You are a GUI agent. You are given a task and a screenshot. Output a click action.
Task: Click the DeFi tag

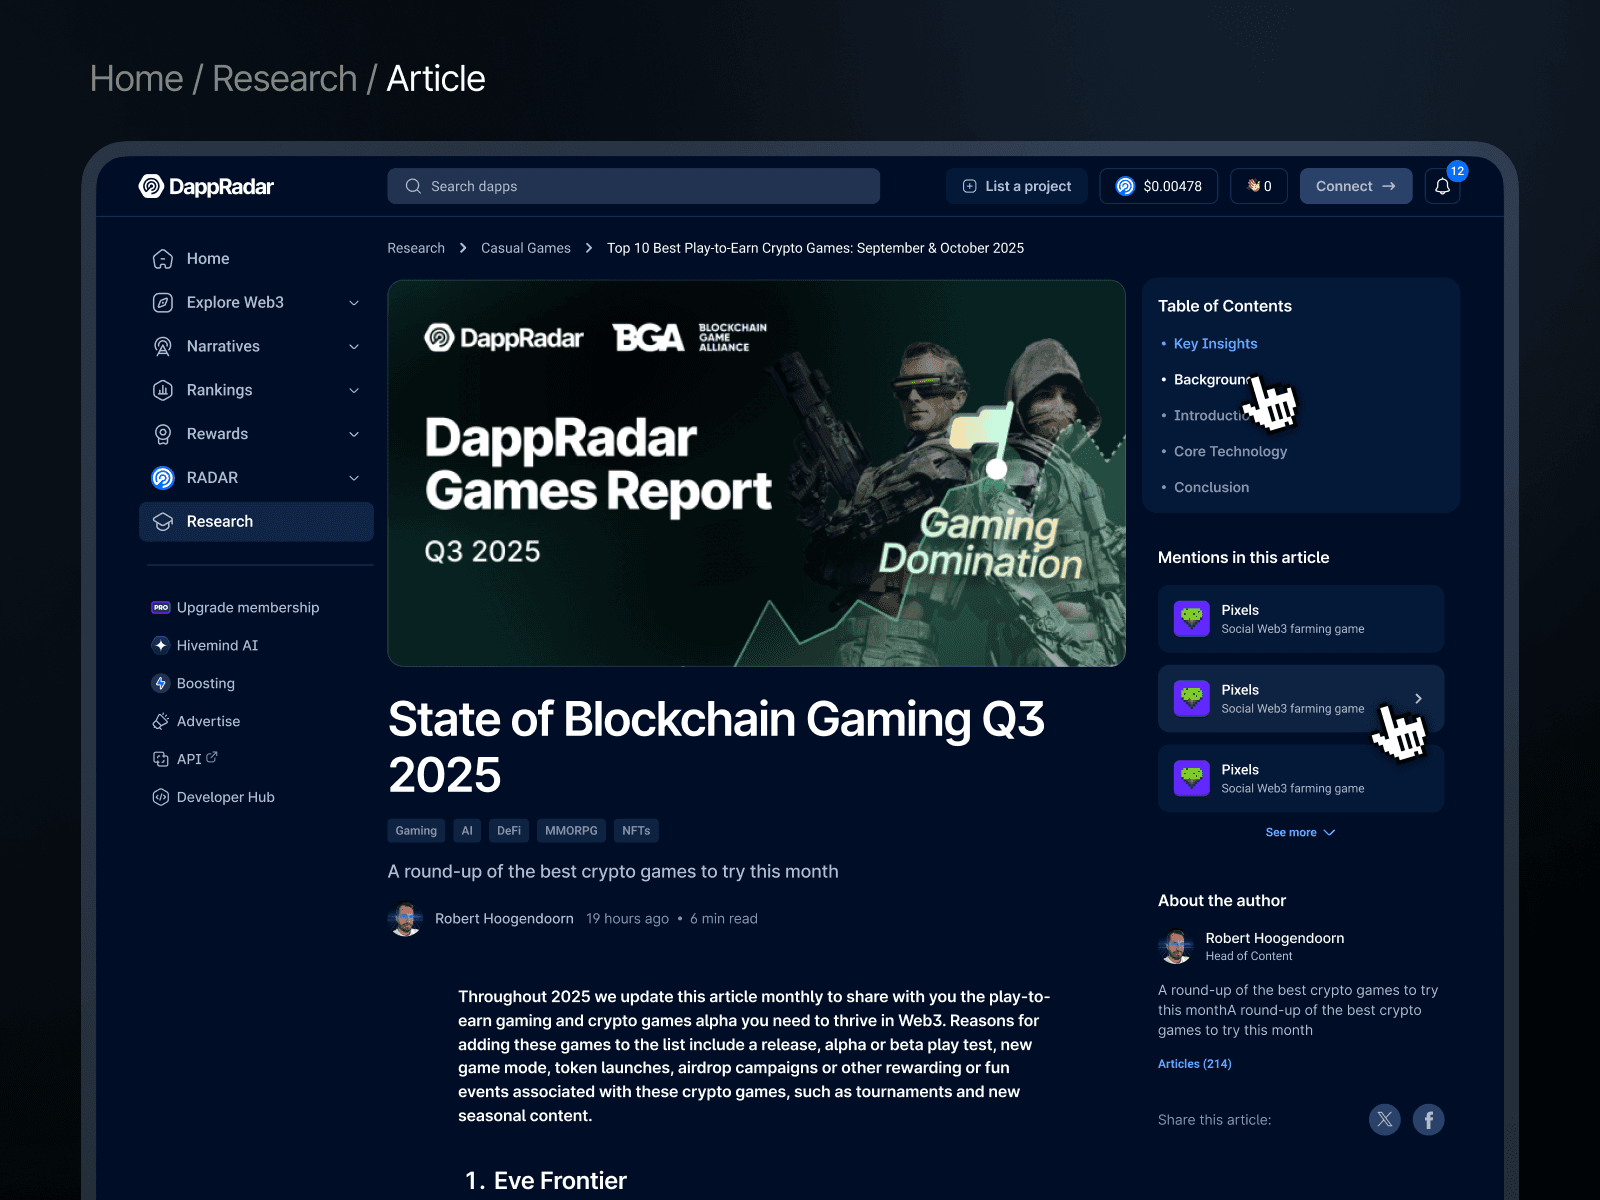(x=509, y=831)
